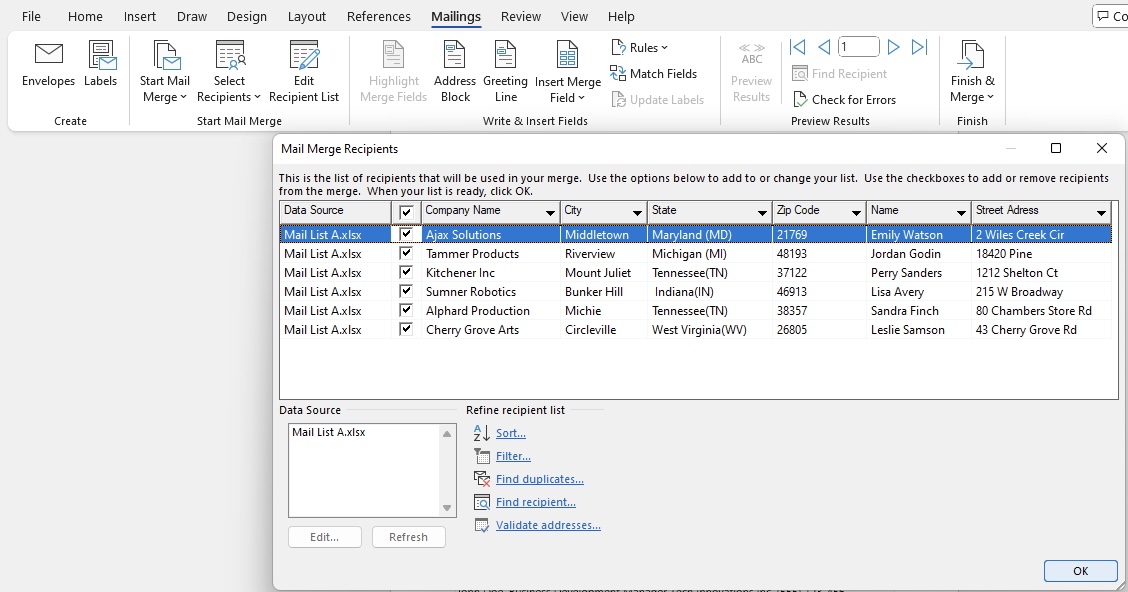Click the Refresh data source button
Viewport: 1128px width, 592px height.
coord(409,537)
